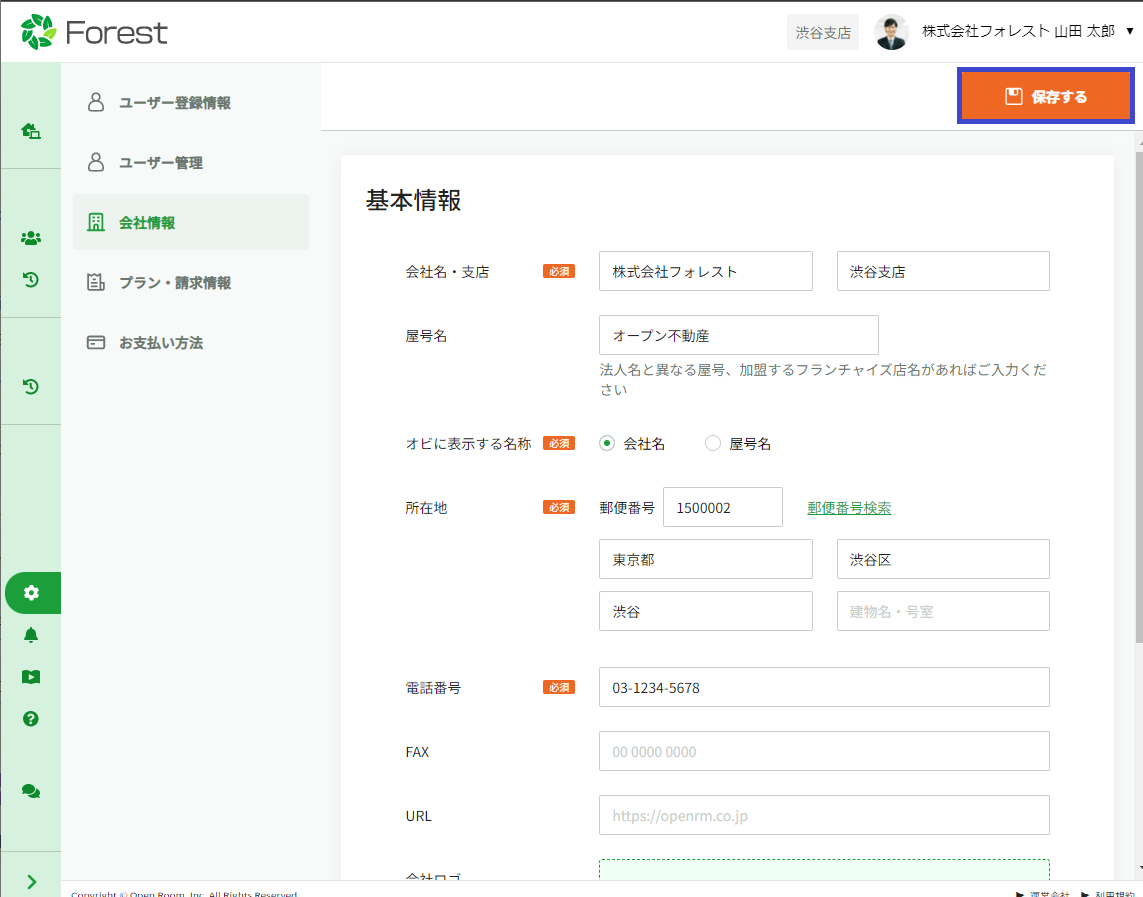The width and height of the screenshot is (1143, 897).
Task: Click the 建物名・号室 field
Action: (943, 611)
